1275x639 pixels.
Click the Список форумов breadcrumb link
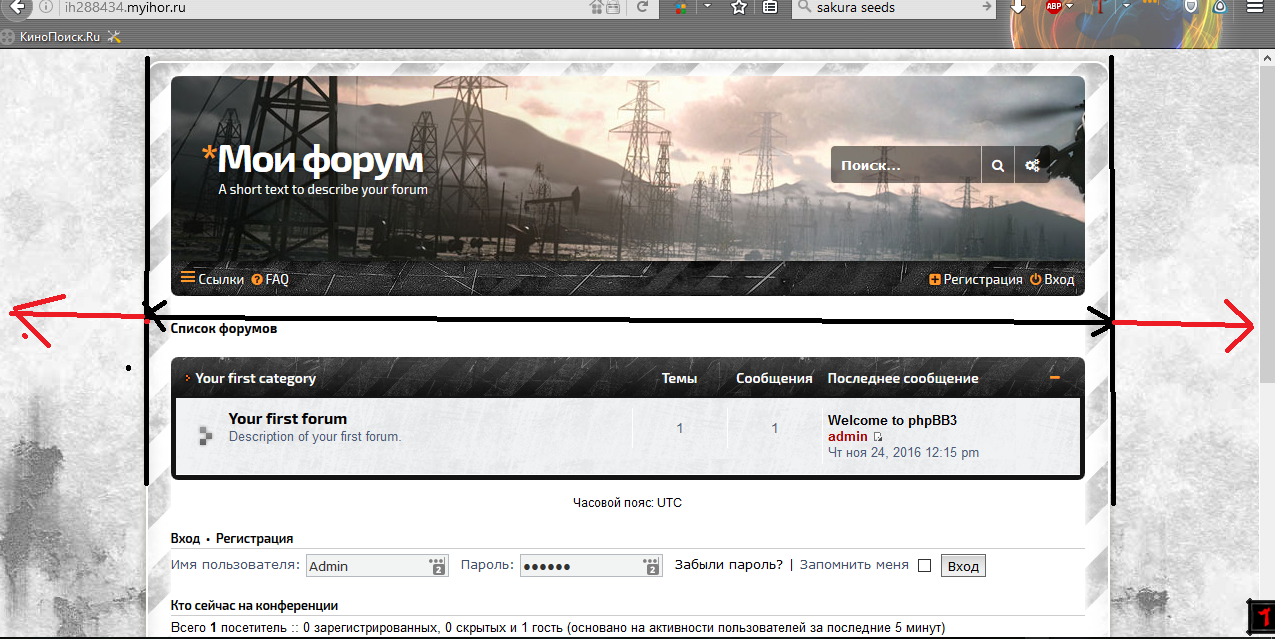click(x=224, y=328)
